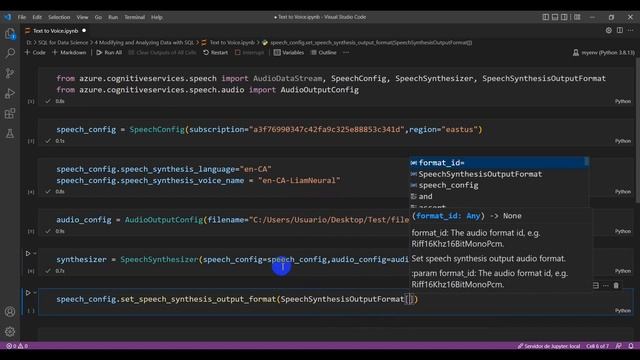
Task: Open the notebook settings gear at top right
Action: (x=609, y=31)
